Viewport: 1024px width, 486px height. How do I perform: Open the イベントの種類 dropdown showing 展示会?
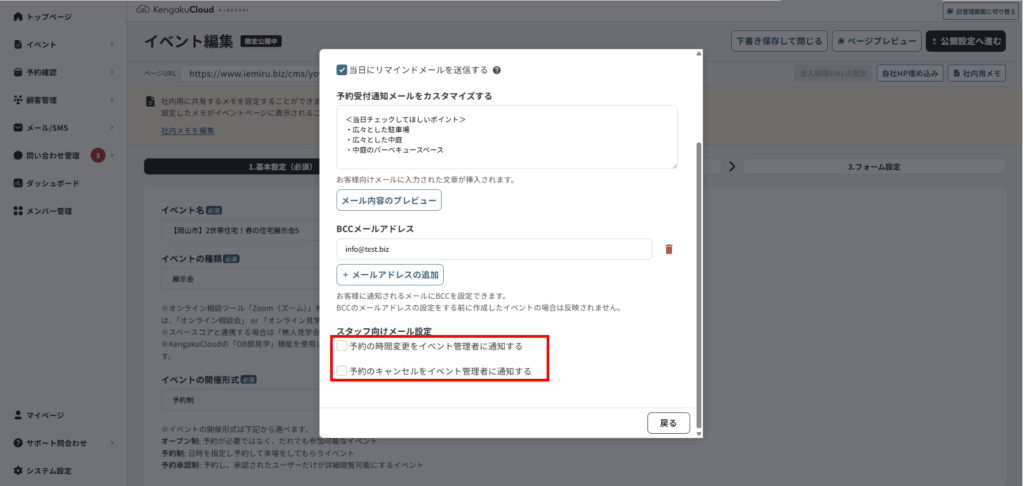(x=240, y=278)
